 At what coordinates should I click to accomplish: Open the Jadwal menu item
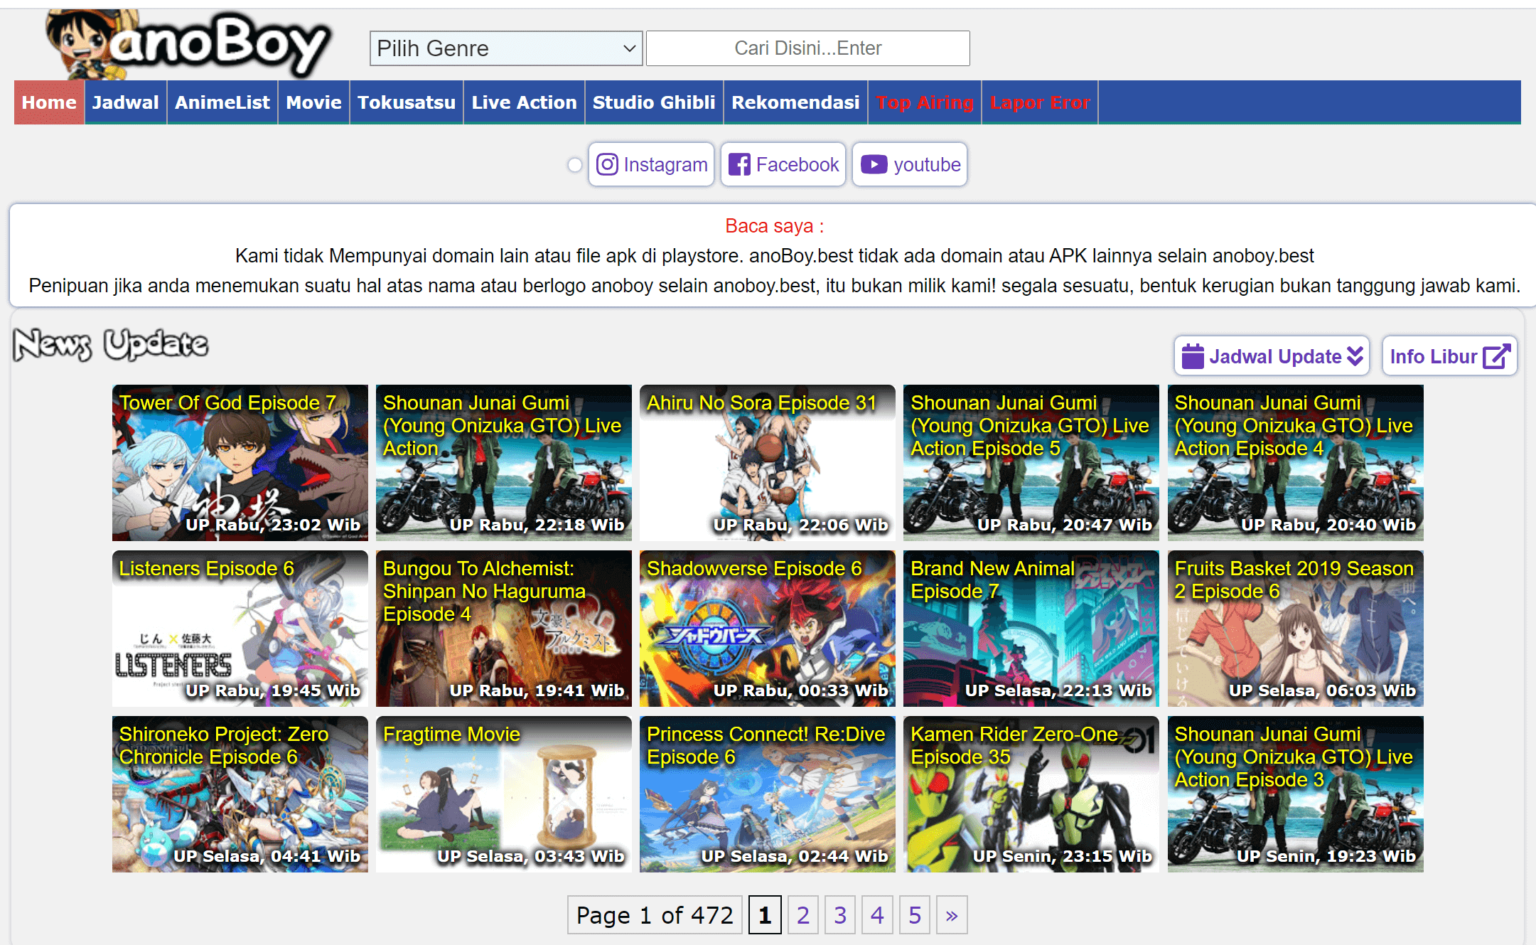point(125,102)
